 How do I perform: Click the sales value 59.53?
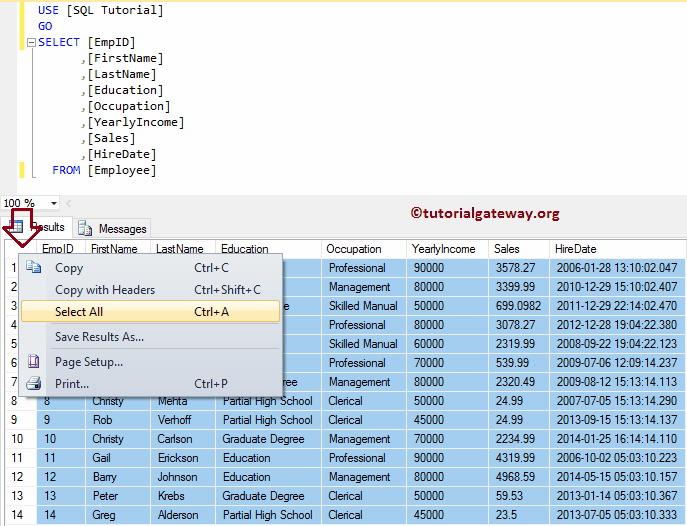click(x=519, y=496)
